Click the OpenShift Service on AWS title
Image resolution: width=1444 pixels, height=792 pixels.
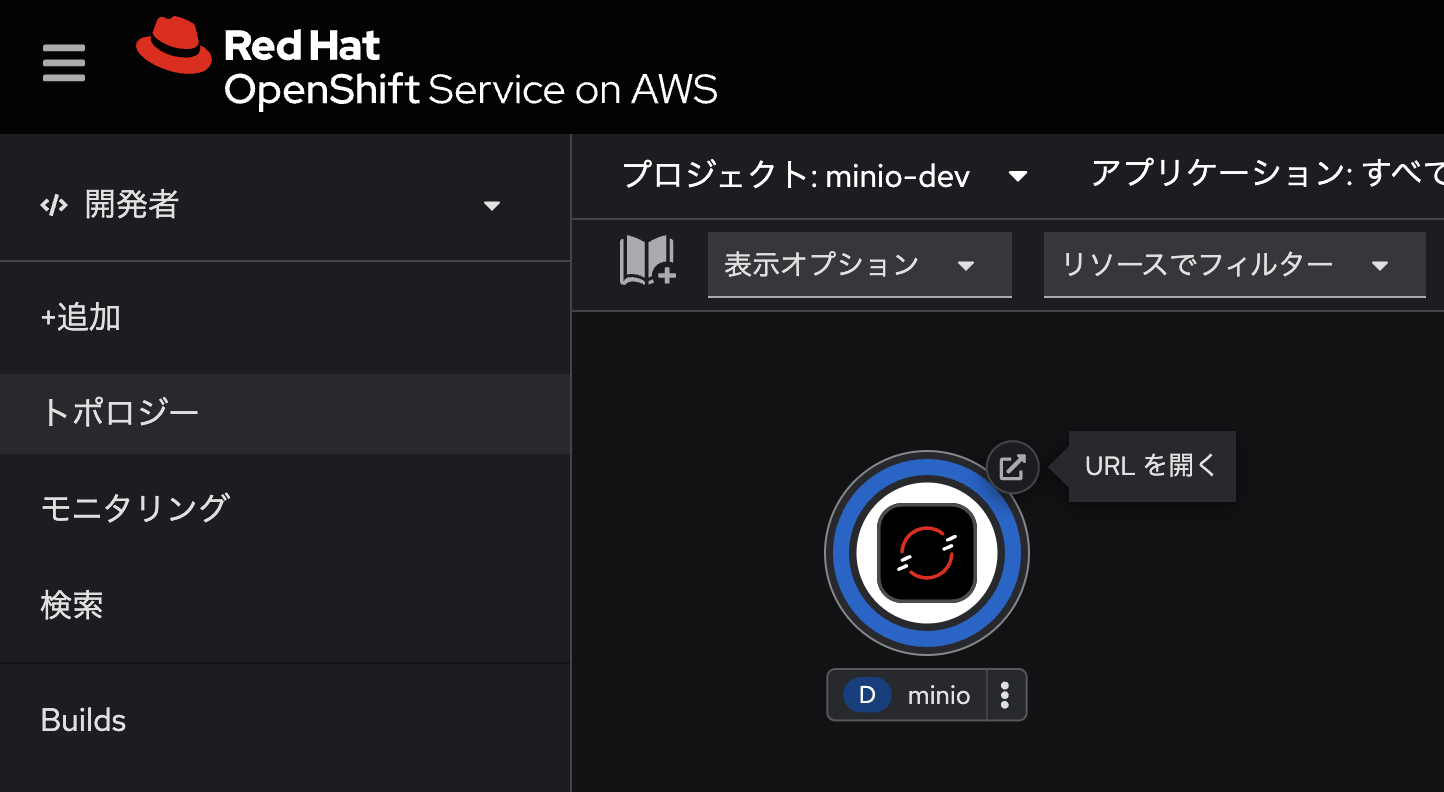[471, 90]
